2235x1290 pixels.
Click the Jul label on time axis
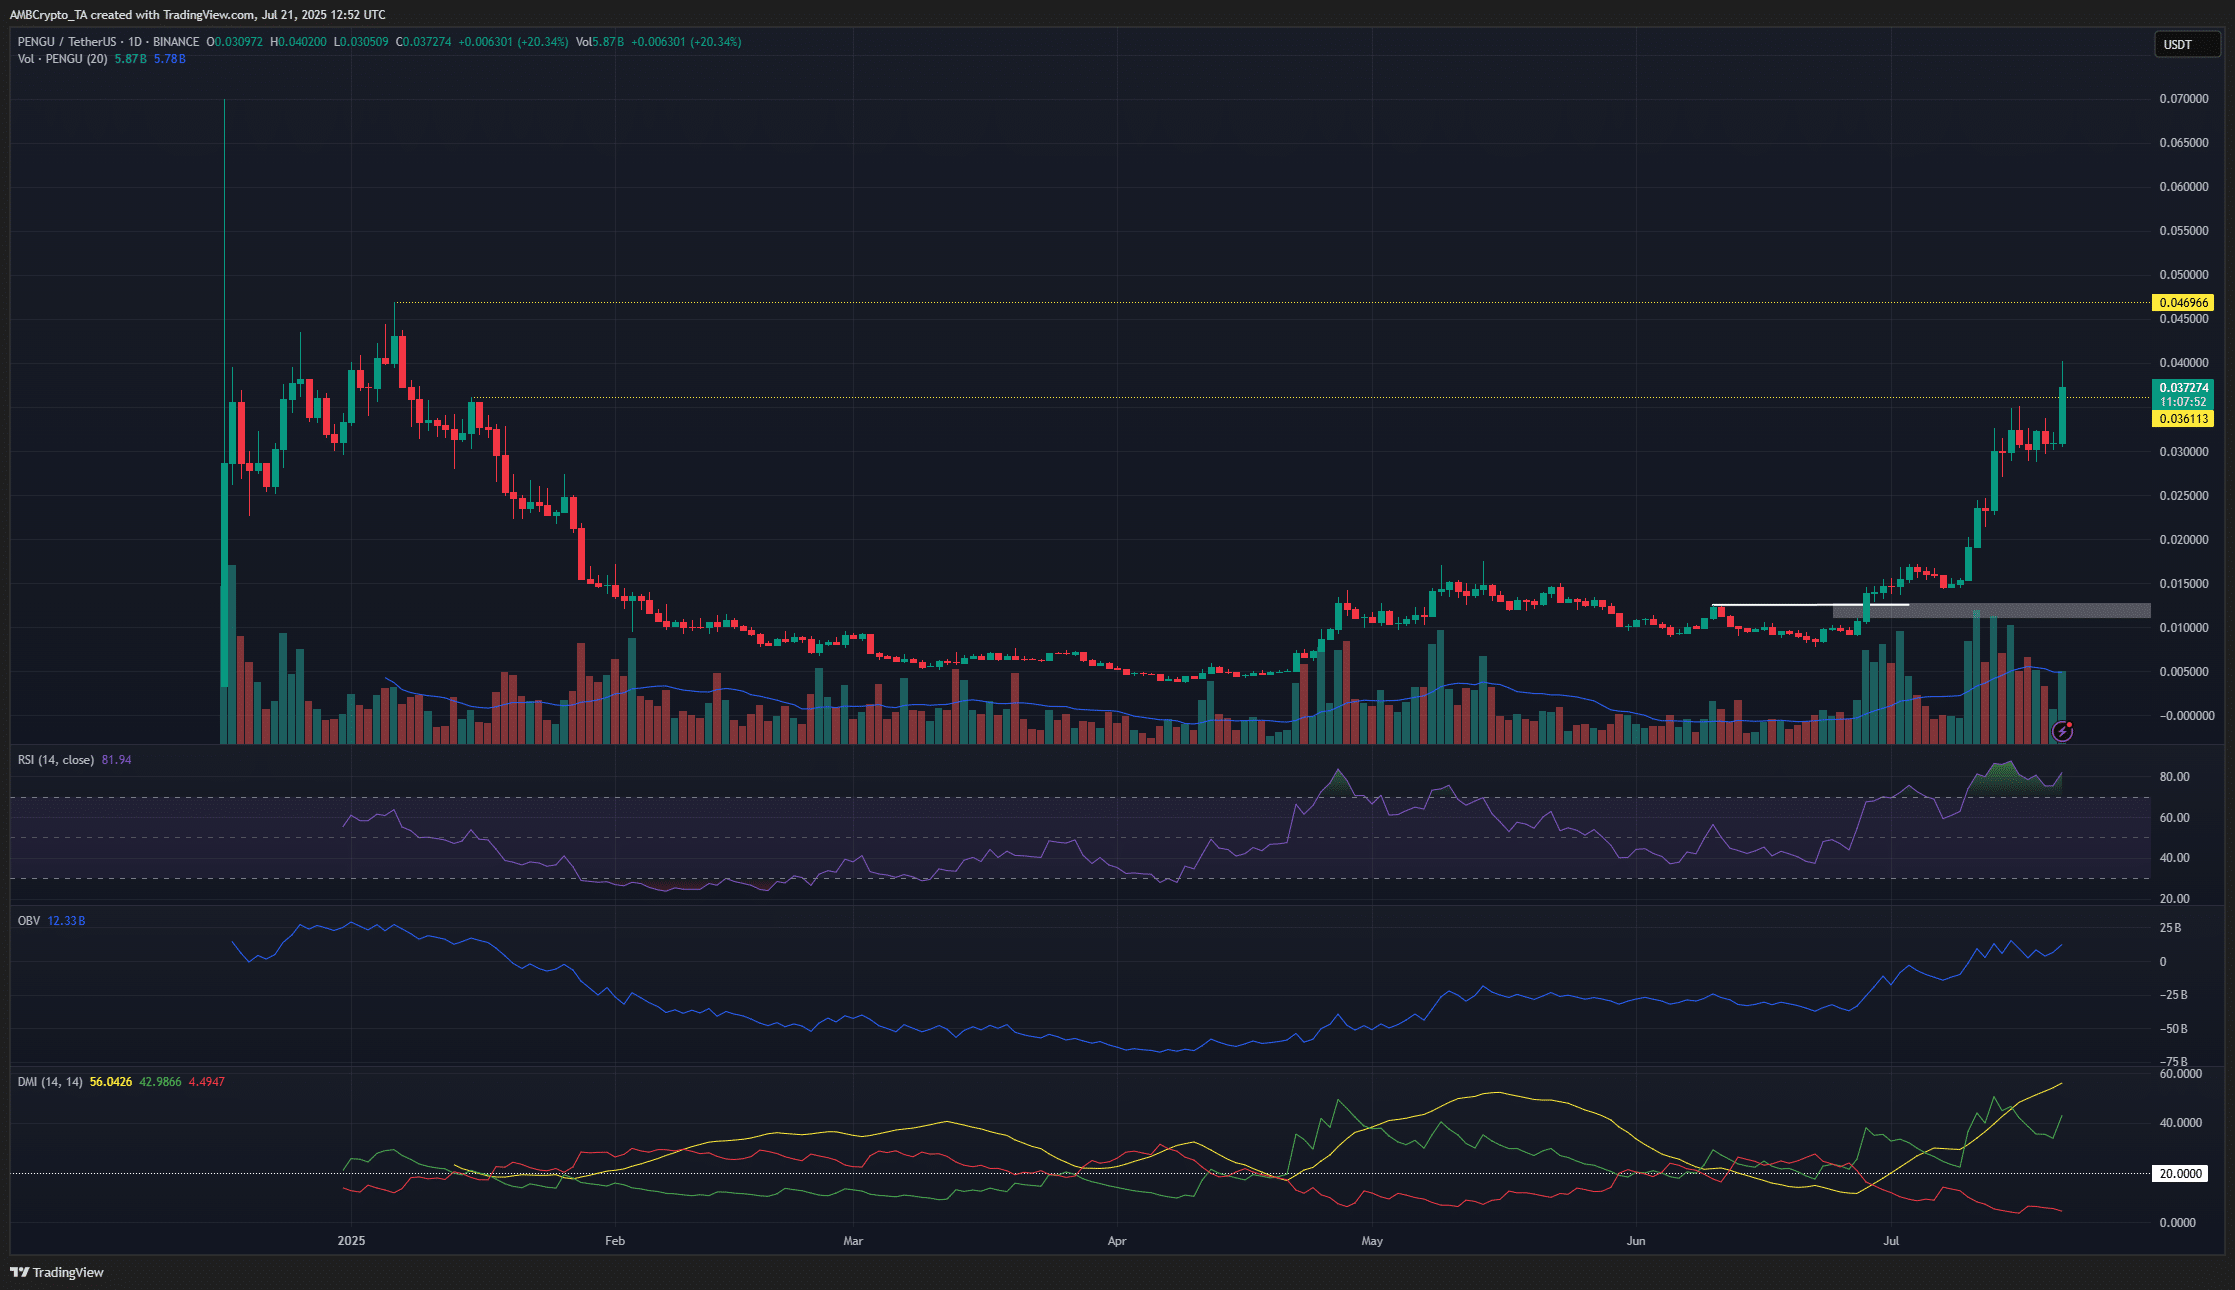tap(1891, 1241)
